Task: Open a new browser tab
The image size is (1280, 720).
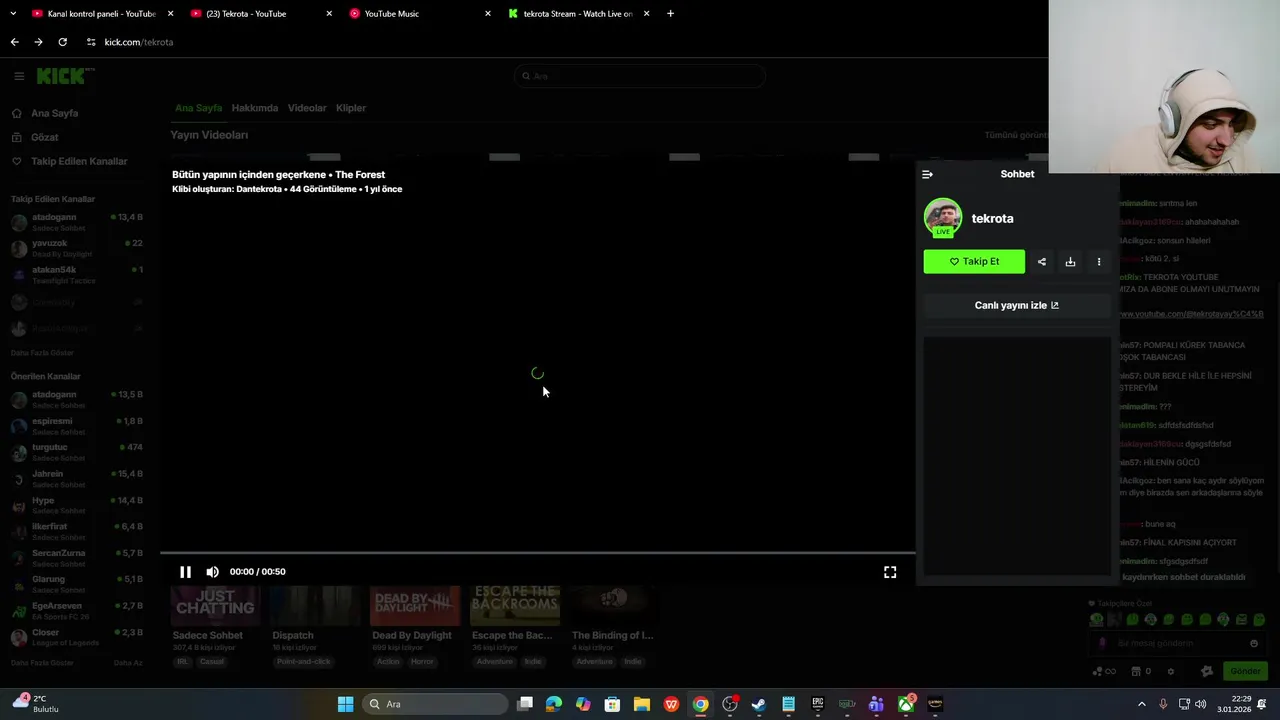Action: tap(670, 14)
